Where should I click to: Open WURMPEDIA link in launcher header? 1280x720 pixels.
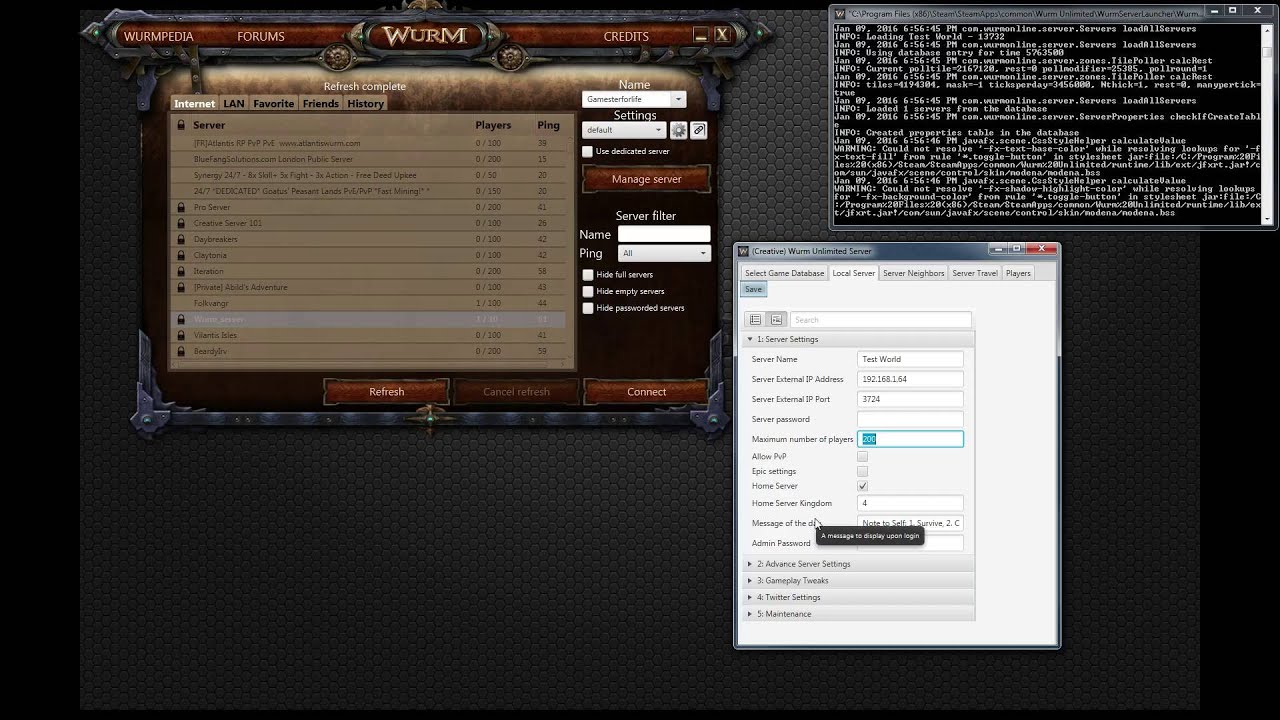tap(158, 36)
